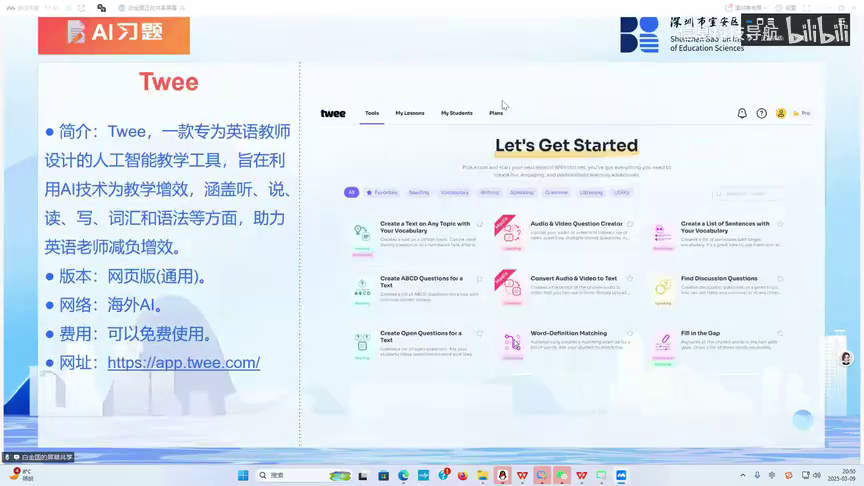
Task: Select the Favorites filter chip
Action: (382, 192)
